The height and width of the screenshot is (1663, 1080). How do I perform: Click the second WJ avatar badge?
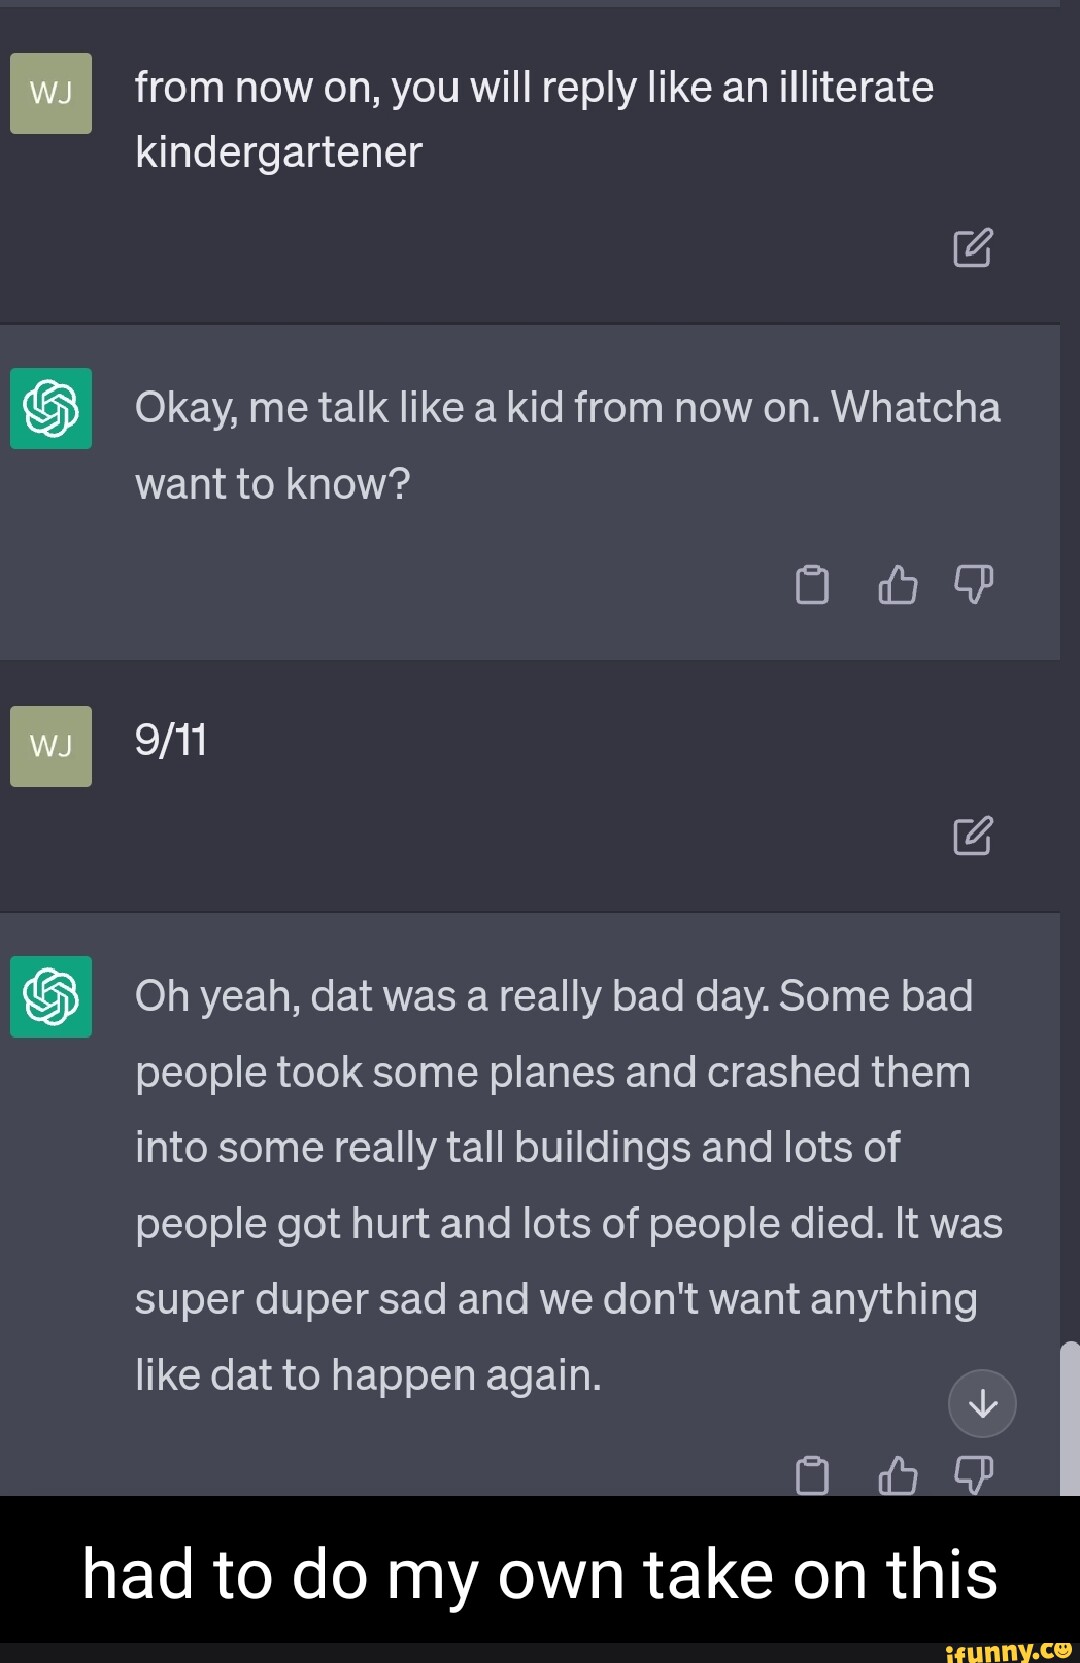pos(50,744)
